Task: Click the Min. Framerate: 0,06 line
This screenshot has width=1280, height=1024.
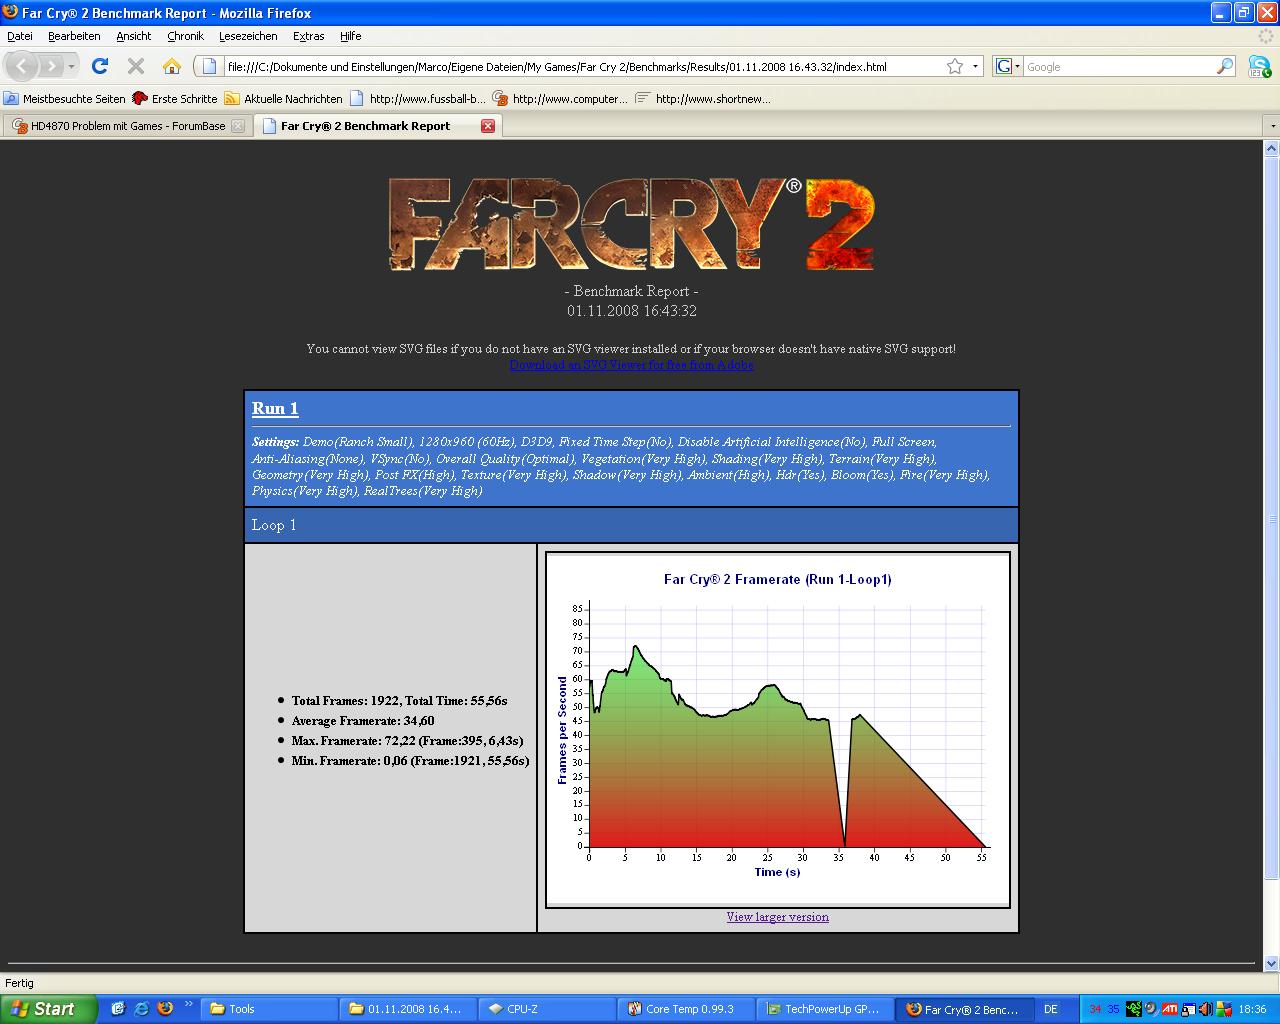Action: [x=410, y=761]
